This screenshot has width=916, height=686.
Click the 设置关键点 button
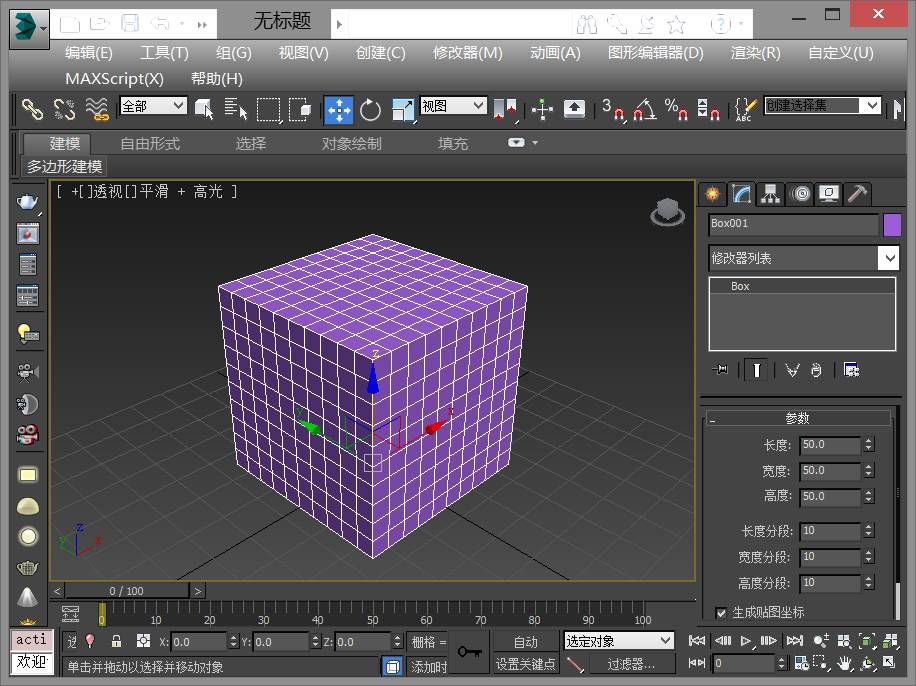(526, 664)
